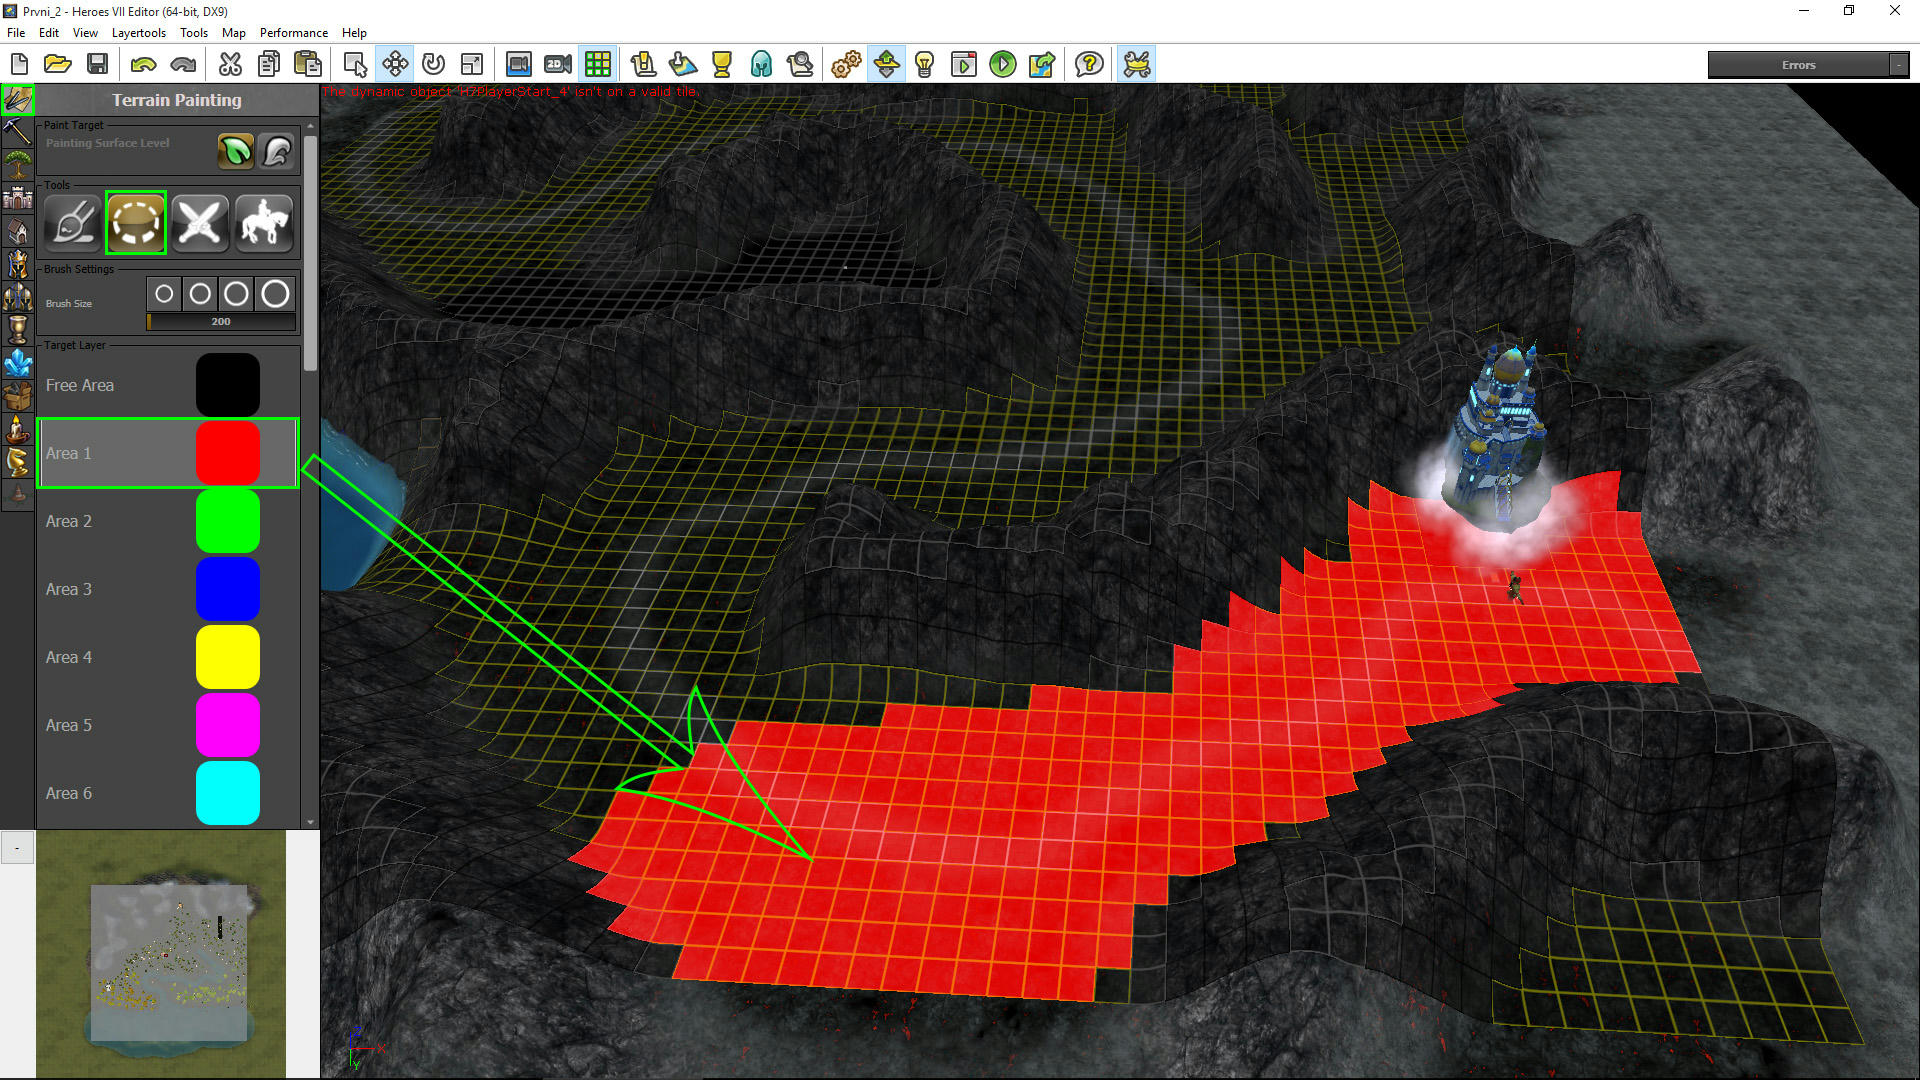The image size is (1920, 1080).
Task: Open the Layertools menu
Action: pyautogui.click(x=139, y=32)
